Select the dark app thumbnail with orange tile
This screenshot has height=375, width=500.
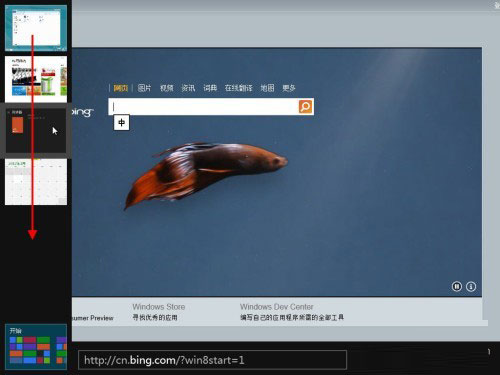point(36,130)
